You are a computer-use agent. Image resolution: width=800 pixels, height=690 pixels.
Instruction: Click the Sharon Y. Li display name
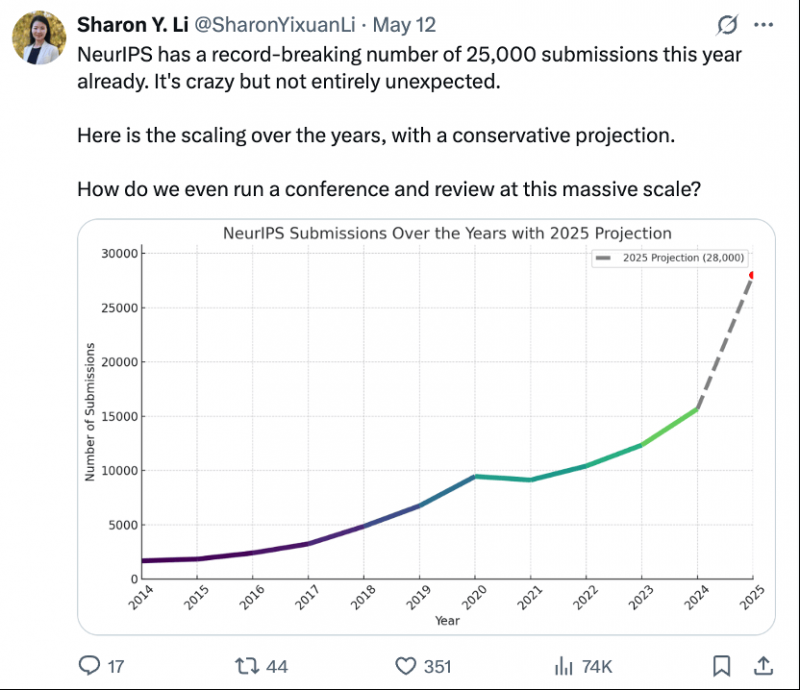coord(133,24)
